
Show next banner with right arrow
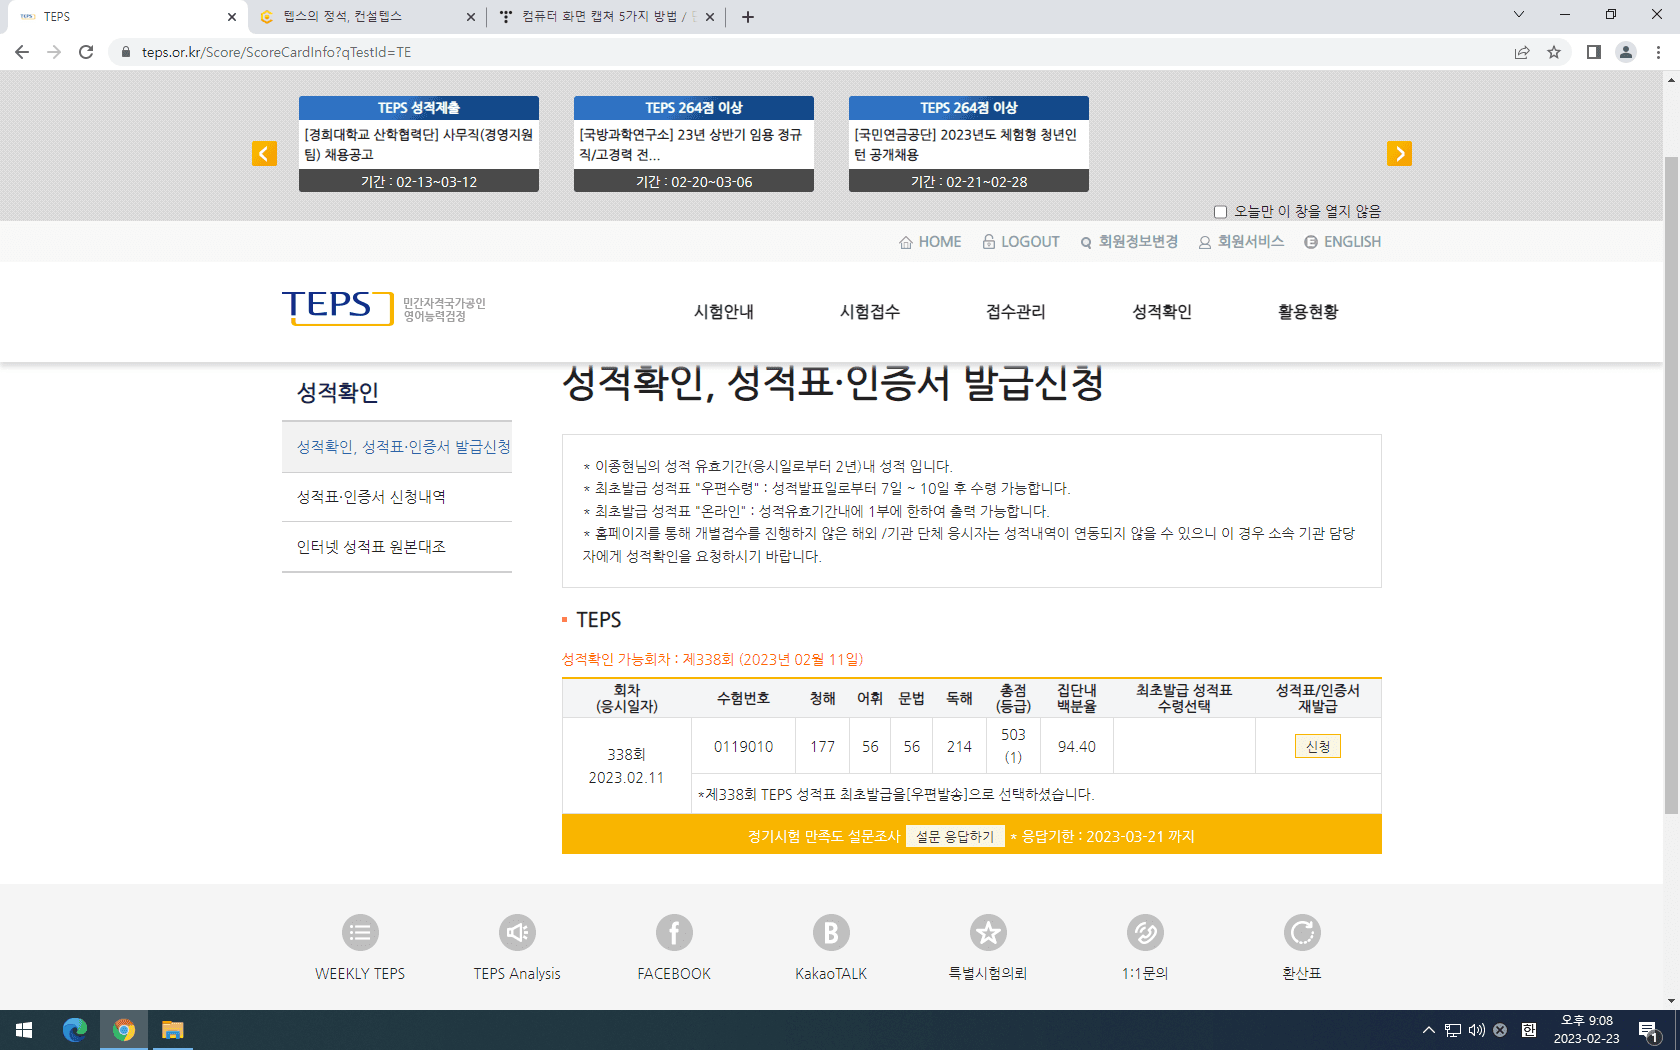pos(1399,153)
